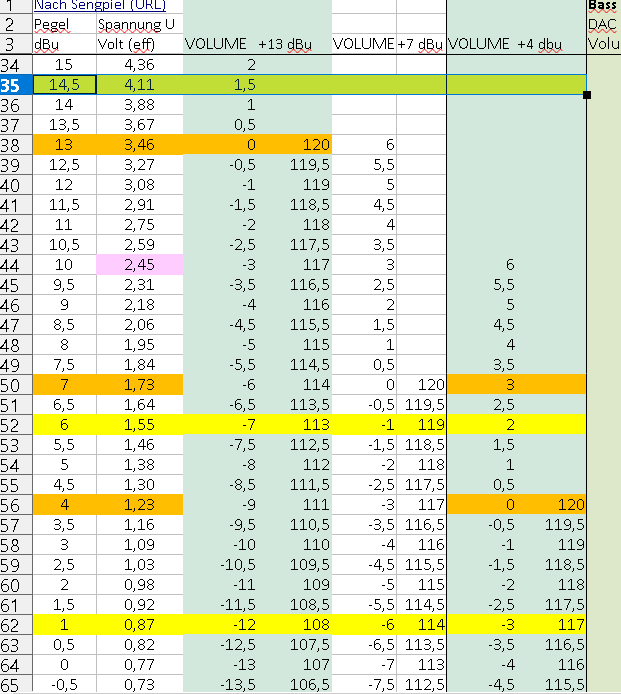
Task: Select the yellow -12 cell in row 62
Action: (220, 625)
